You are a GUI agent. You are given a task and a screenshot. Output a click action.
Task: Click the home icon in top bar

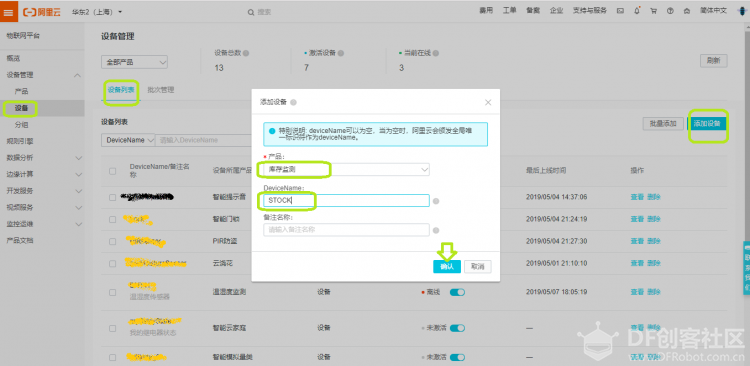pyautogui.click(x=687, y=11)
